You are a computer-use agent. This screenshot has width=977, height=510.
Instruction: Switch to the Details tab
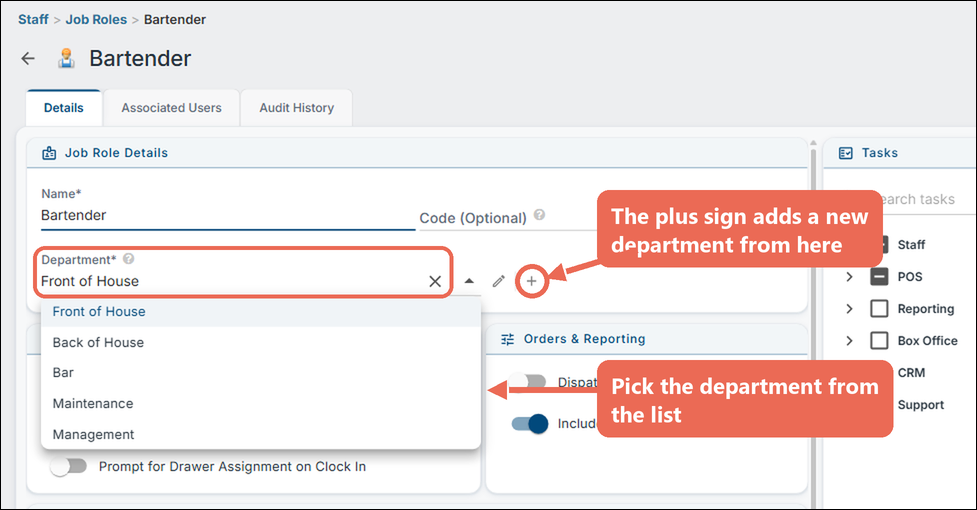tap(64, 108)
